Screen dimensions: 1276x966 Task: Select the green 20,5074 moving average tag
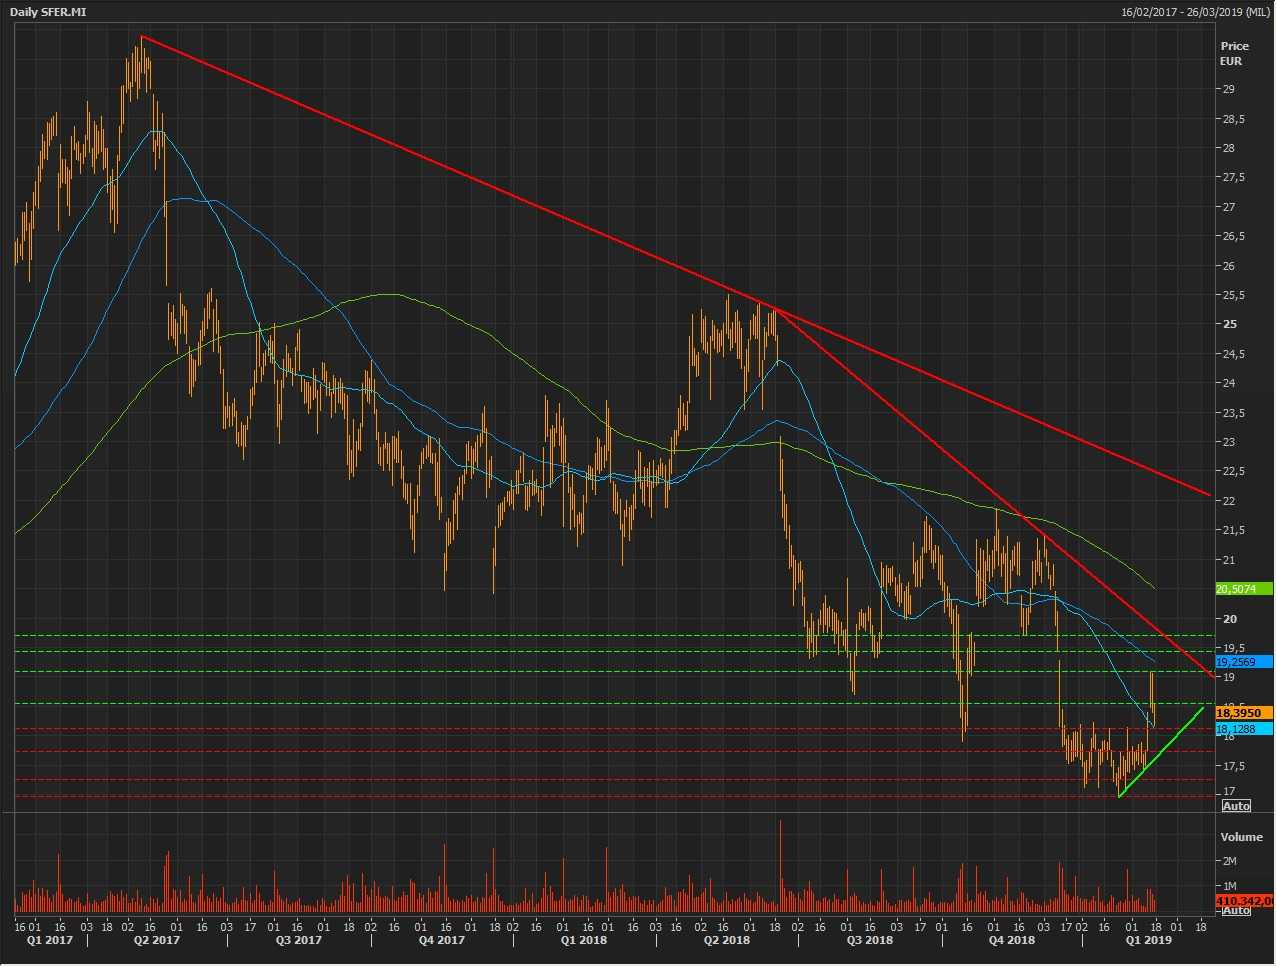[1243, 589]
